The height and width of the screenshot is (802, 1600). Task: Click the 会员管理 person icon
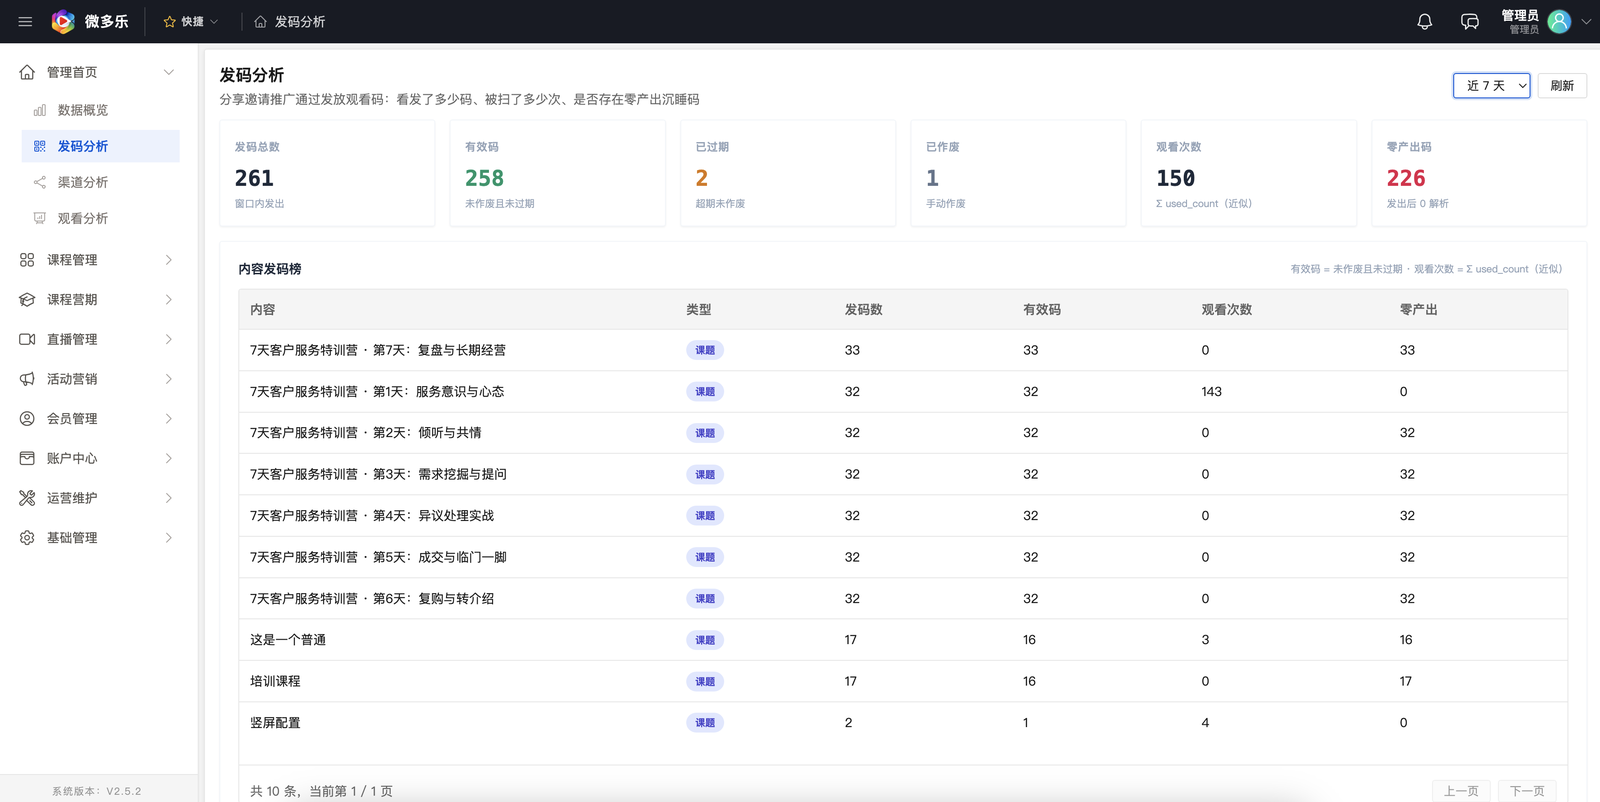click(x=27, y=418)
